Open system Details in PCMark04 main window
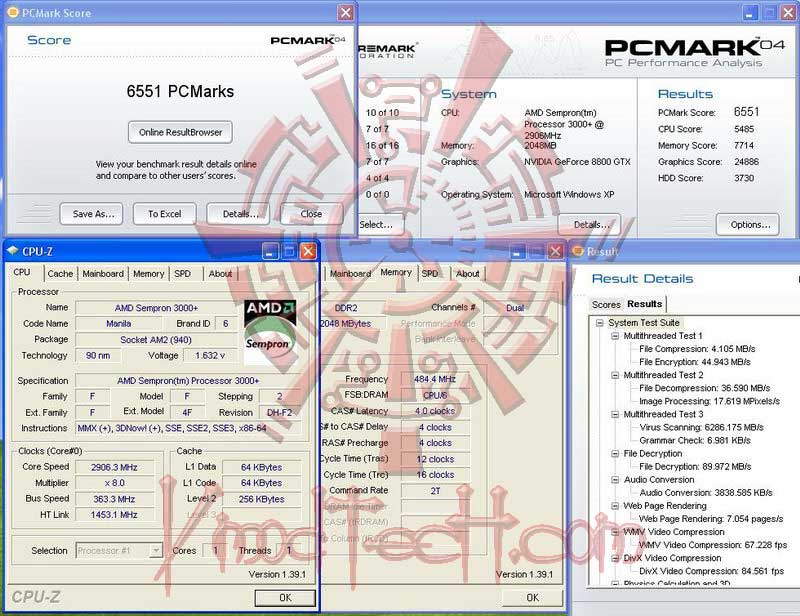 590,225
